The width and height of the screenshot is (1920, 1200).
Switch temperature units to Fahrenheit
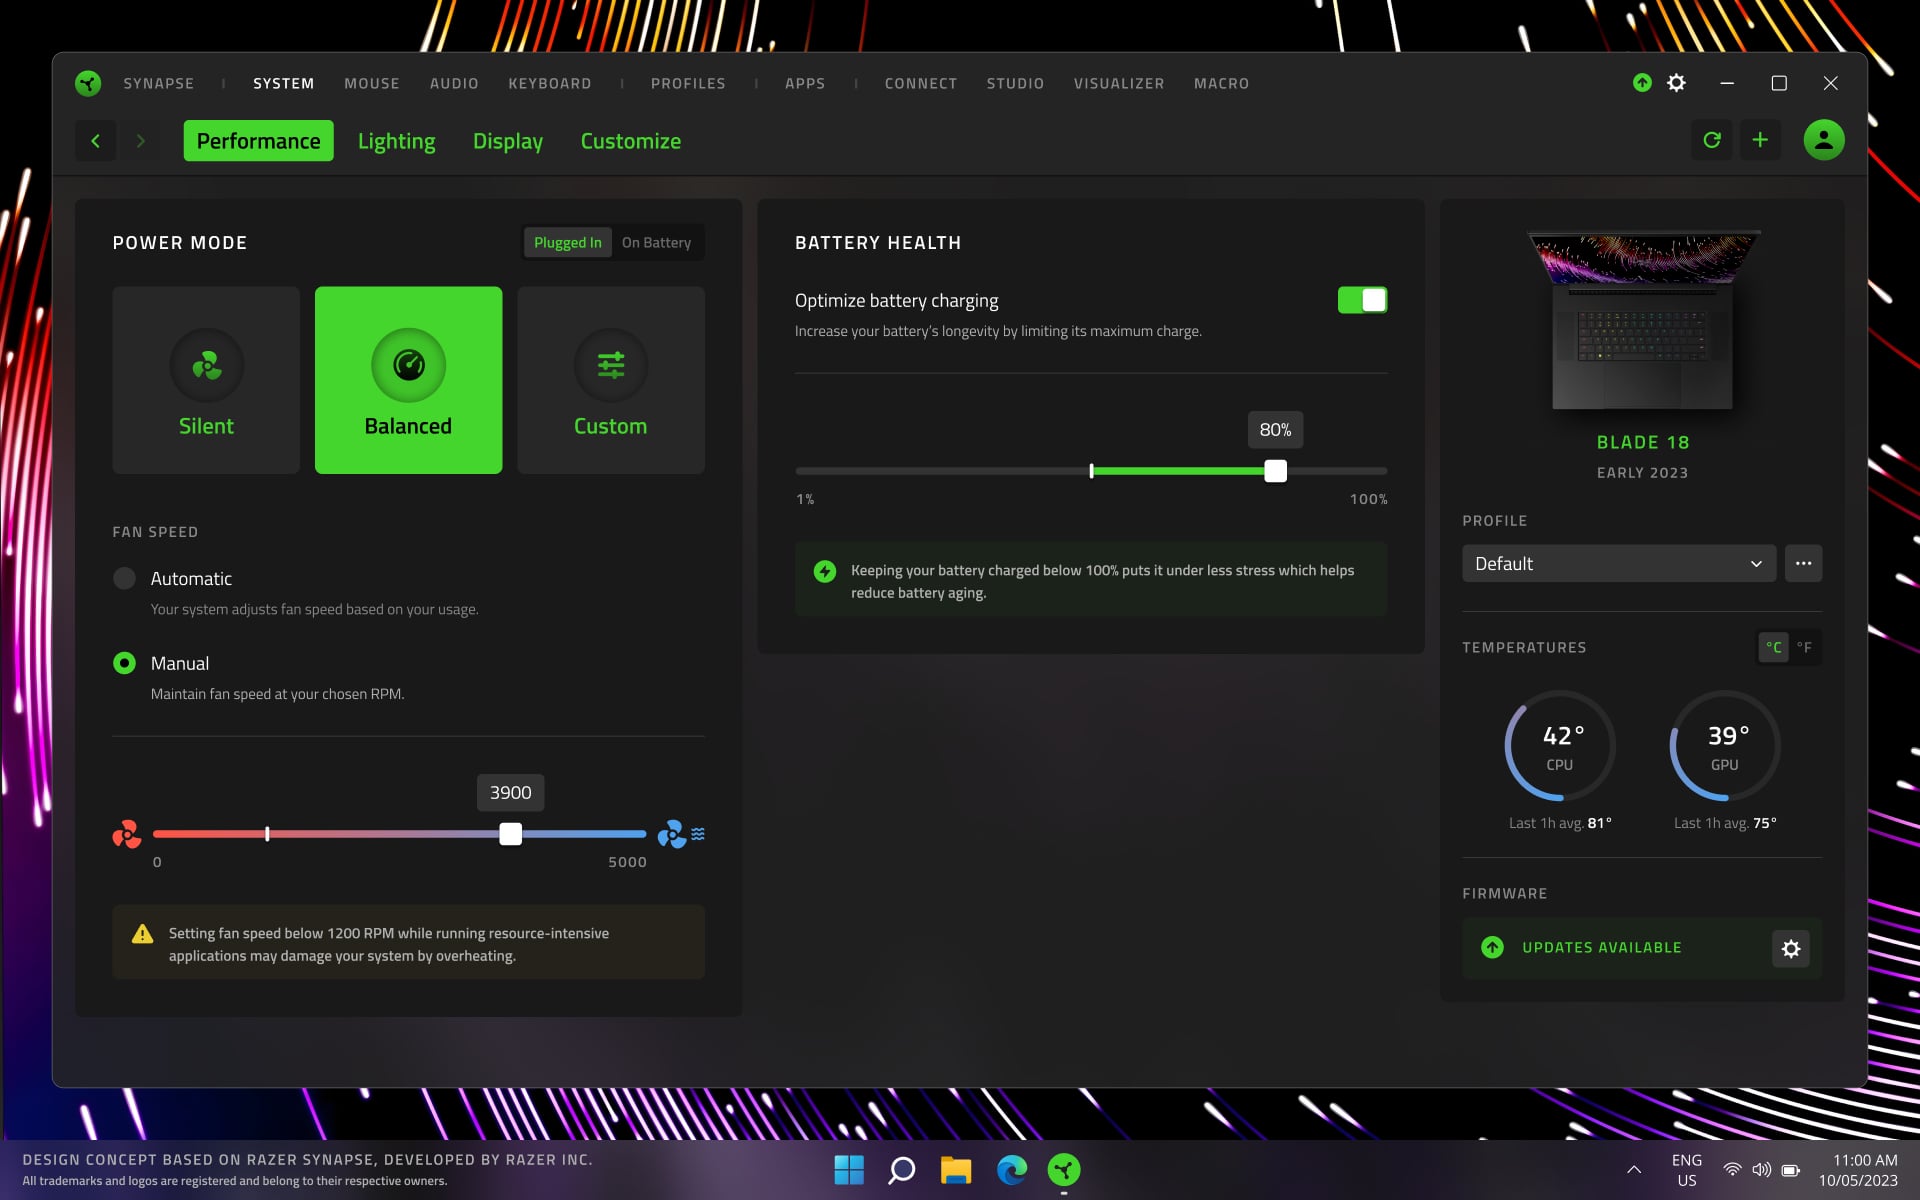(x=1805, y=647)
